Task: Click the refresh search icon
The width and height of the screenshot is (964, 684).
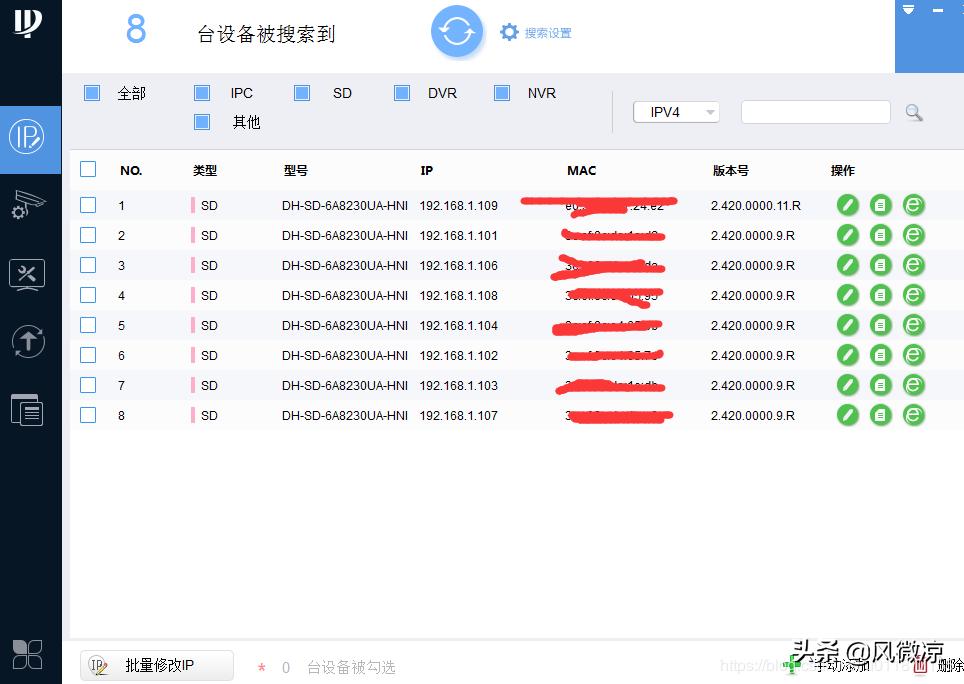Action: 457,31
